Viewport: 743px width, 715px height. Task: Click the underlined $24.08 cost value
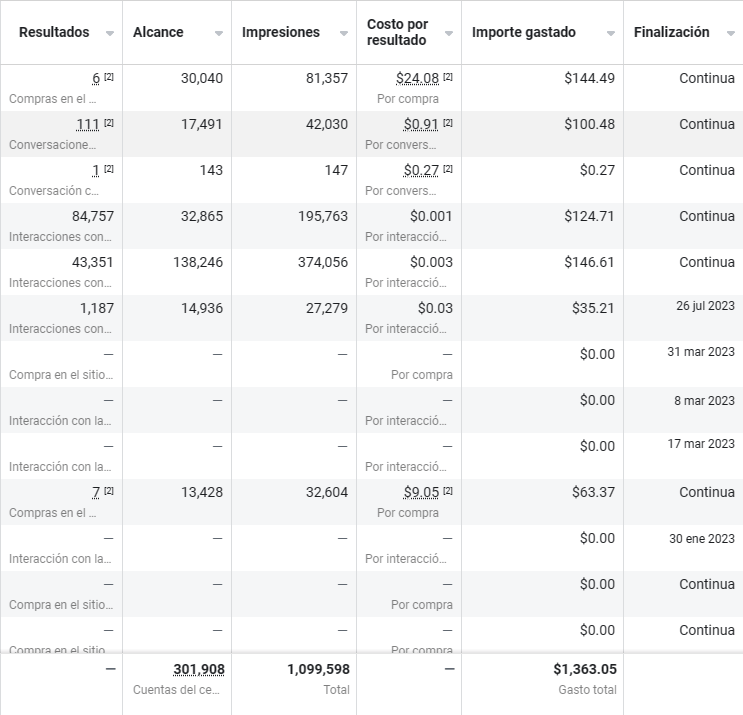point(417,78)
